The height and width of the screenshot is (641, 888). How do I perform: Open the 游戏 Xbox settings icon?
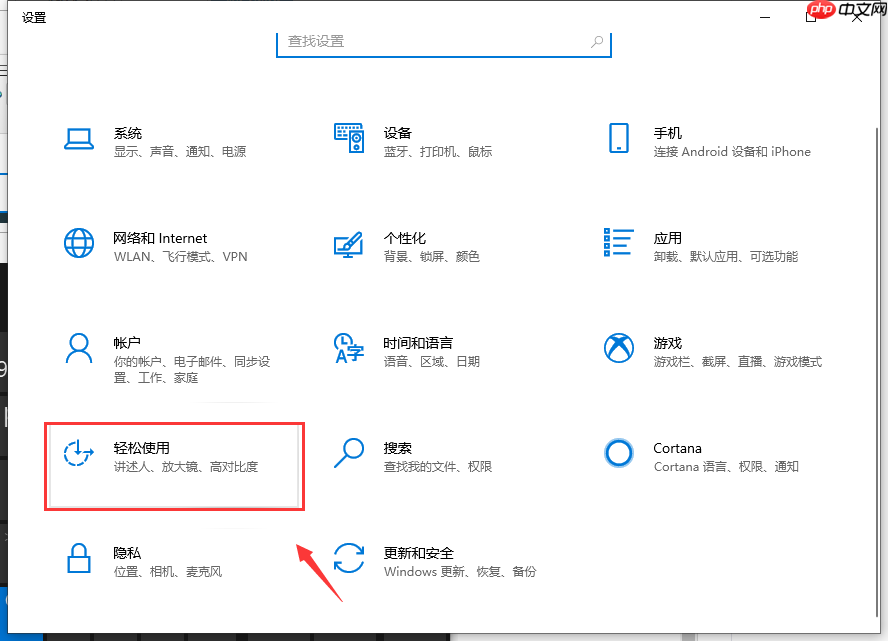(619, 346)
